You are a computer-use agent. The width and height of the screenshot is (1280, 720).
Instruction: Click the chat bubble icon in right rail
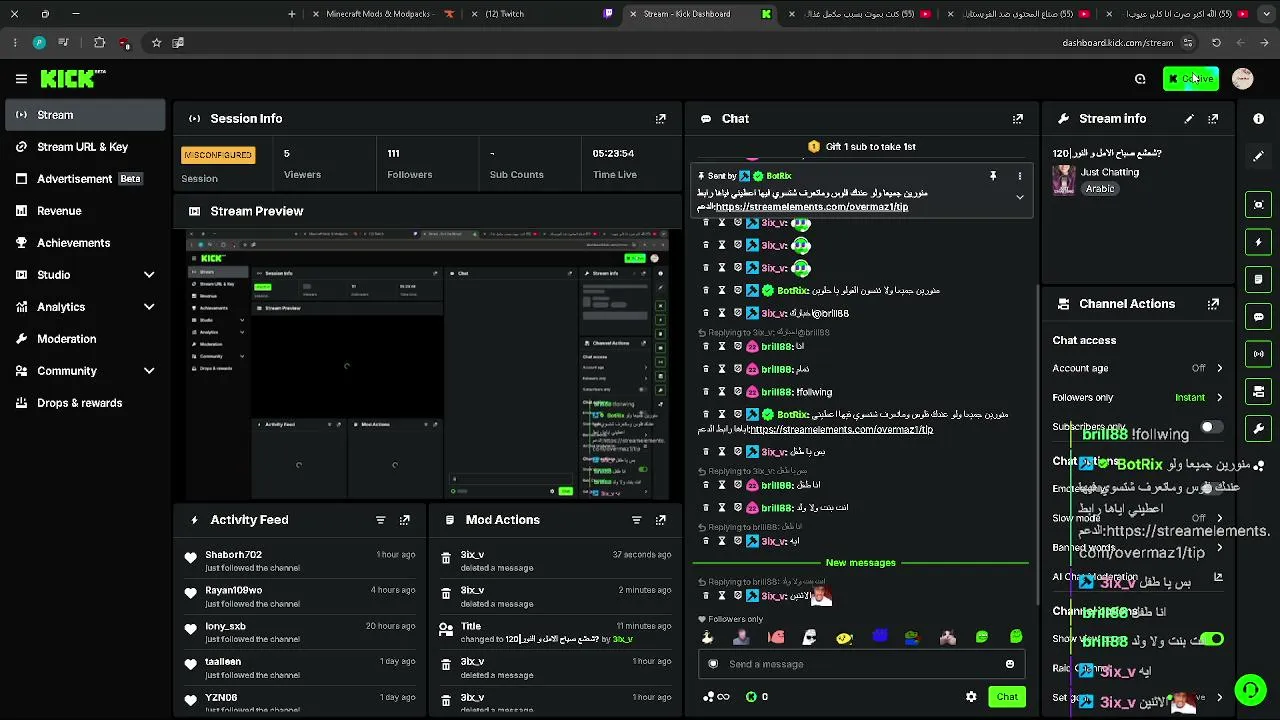tap(1259, 317)
